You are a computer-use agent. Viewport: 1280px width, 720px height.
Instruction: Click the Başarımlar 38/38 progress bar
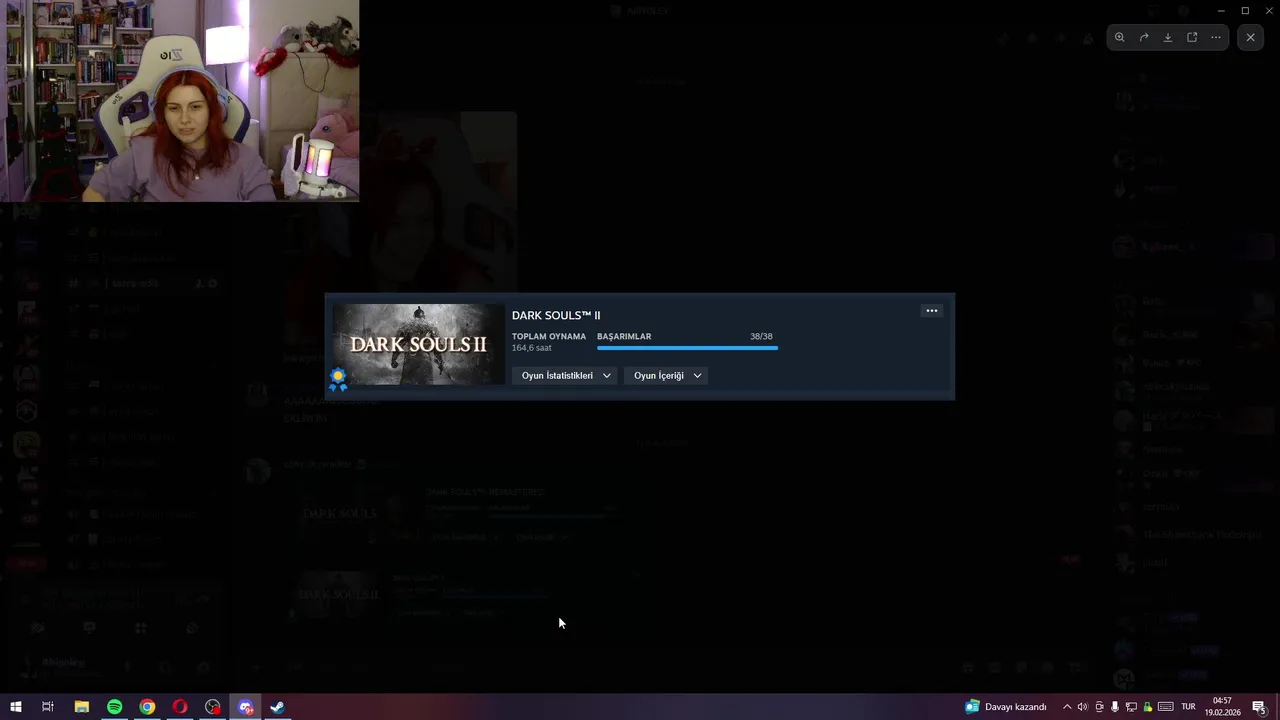click(x=687, y=347)
